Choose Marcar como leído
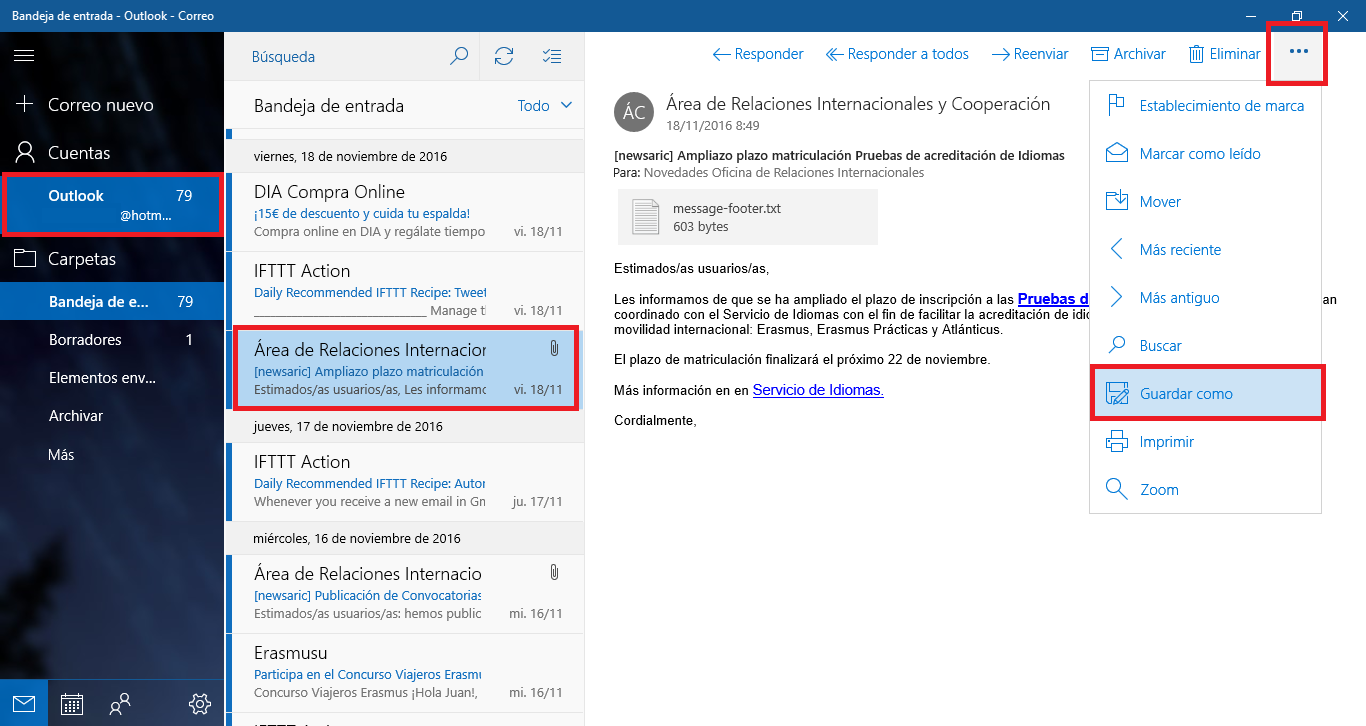The width and height of the screenshot is (1366, 726). (1205, 153)
